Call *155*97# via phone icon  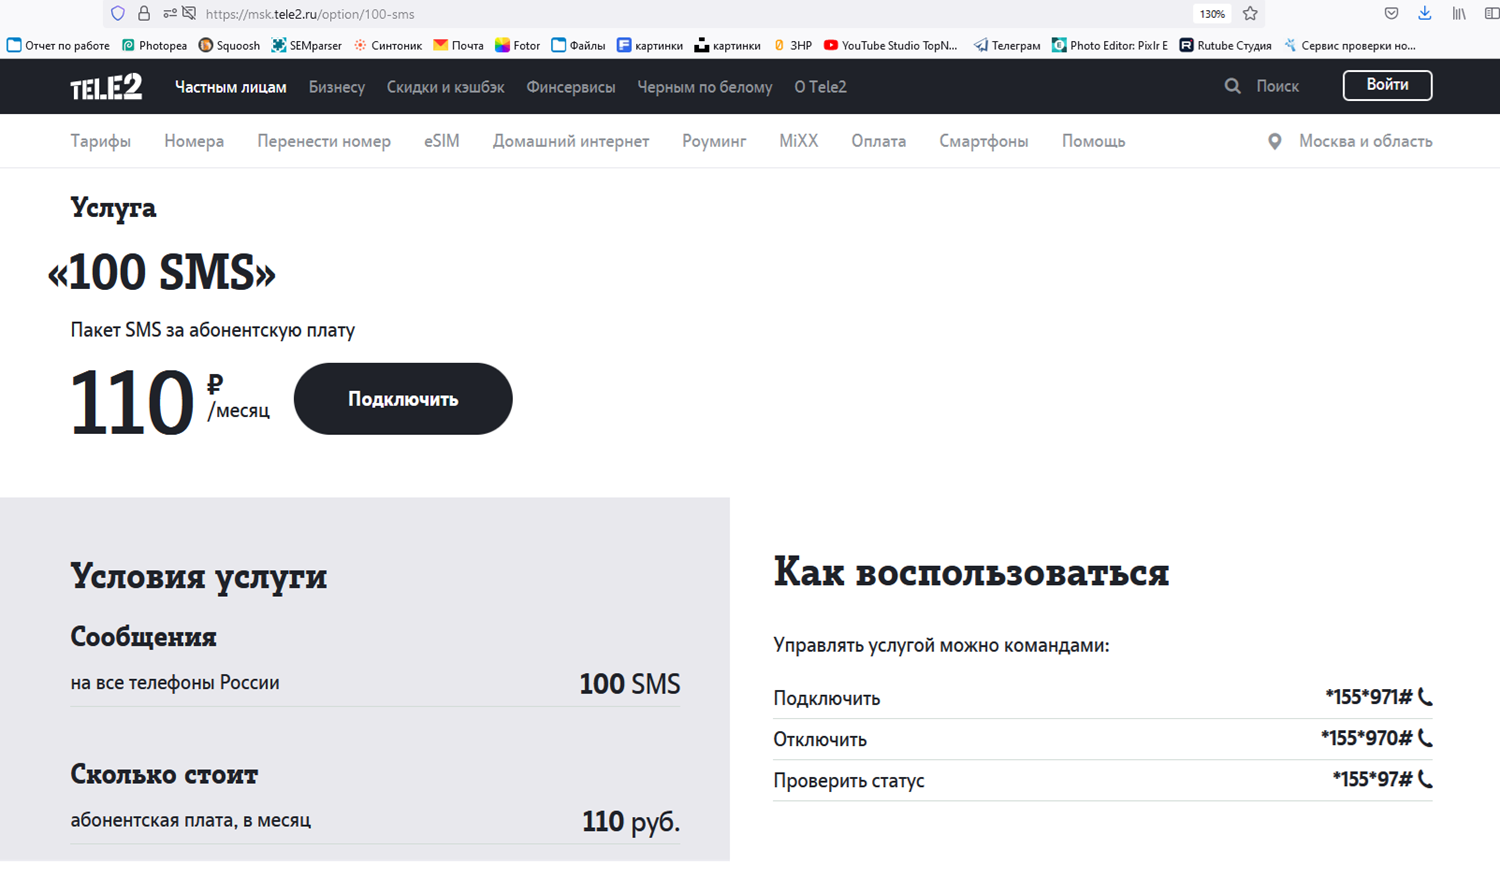coord(1425,779)
